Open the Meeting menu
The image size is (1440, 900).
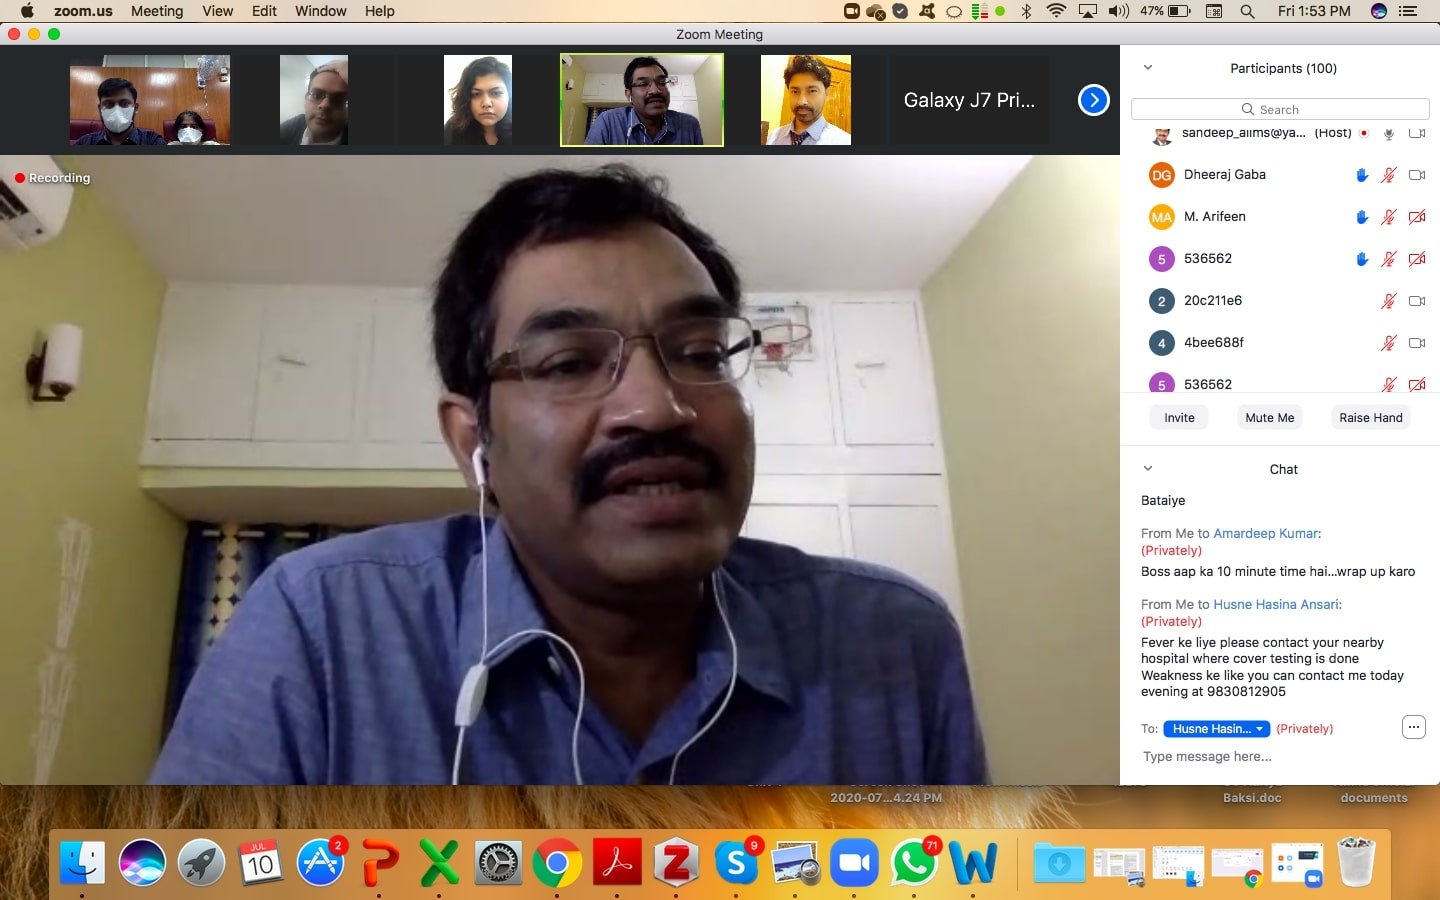point(157,11)
